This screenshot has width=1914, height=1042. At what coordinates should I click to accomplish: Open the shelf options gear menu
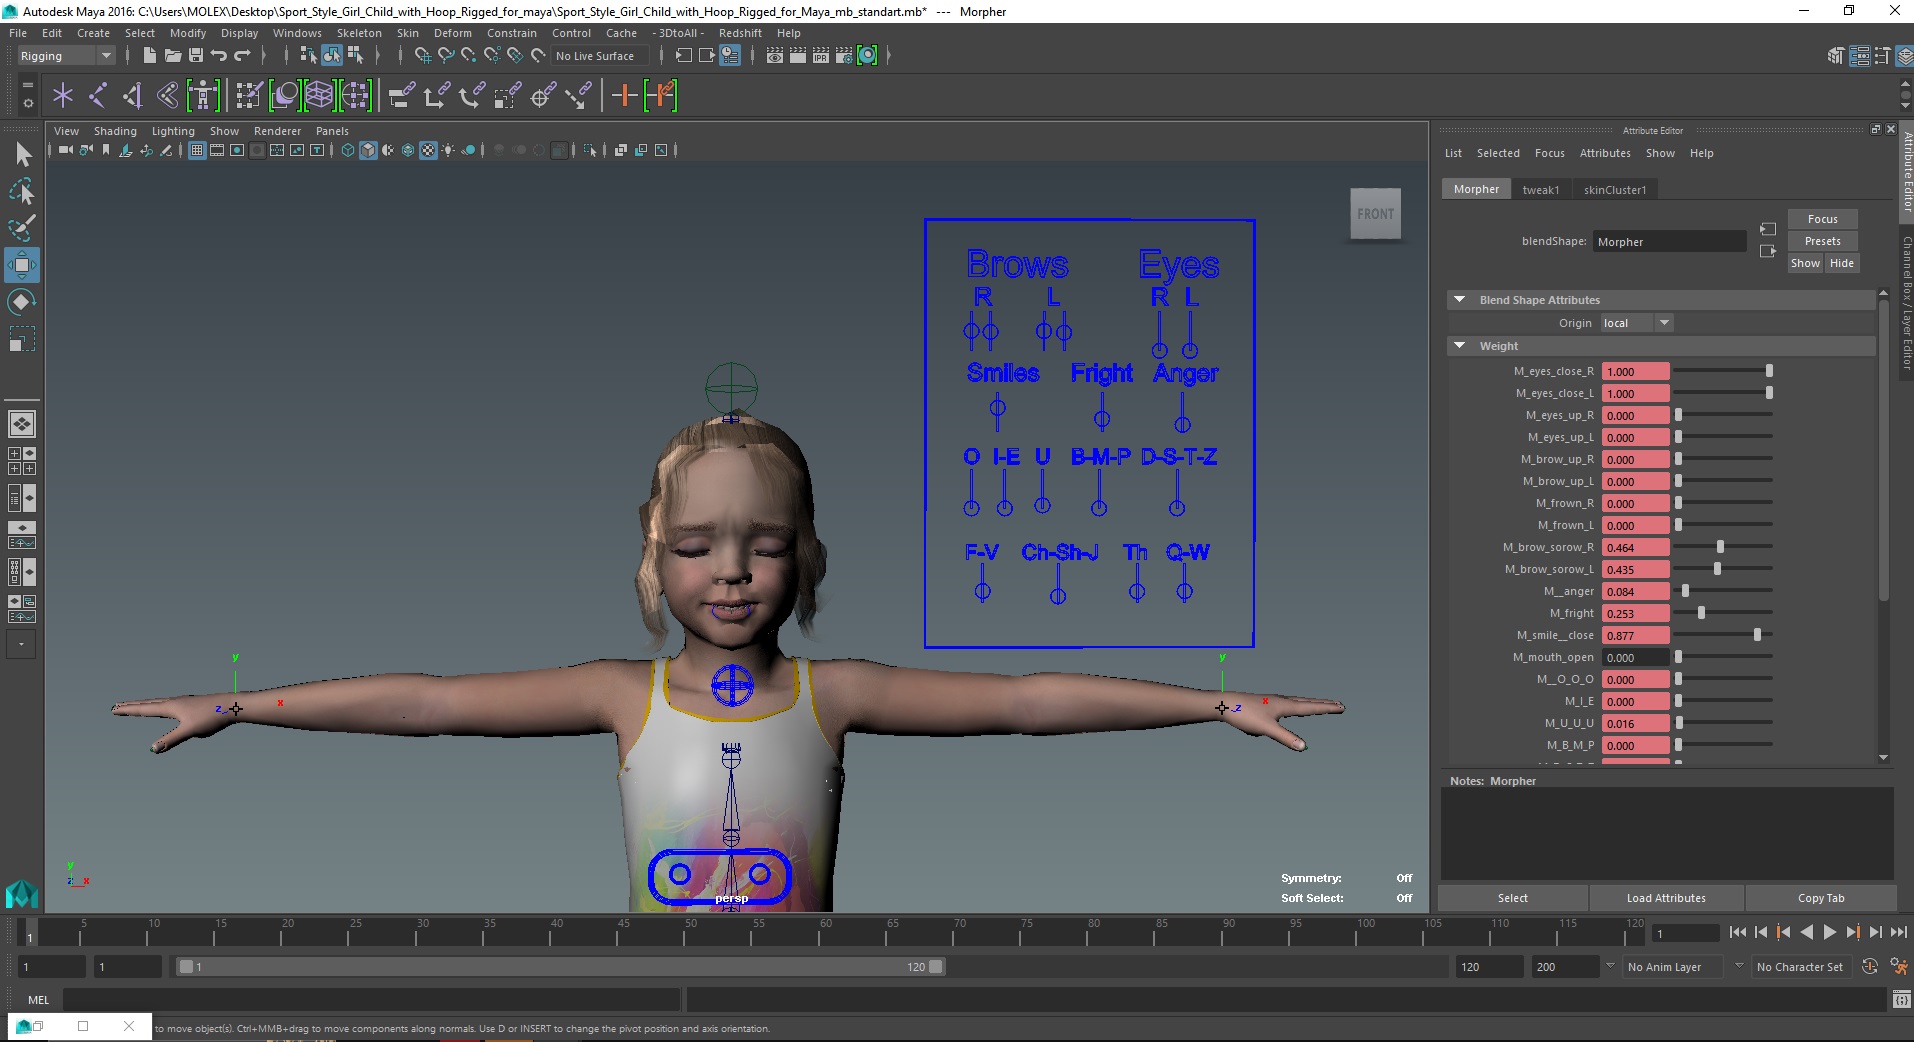click(27, 102)
